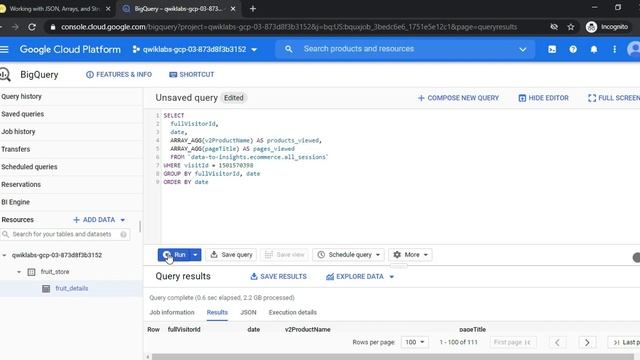Collapse the qwiklabs project tree node
This screenshot has width=640, height=360.
pos(4,256)
